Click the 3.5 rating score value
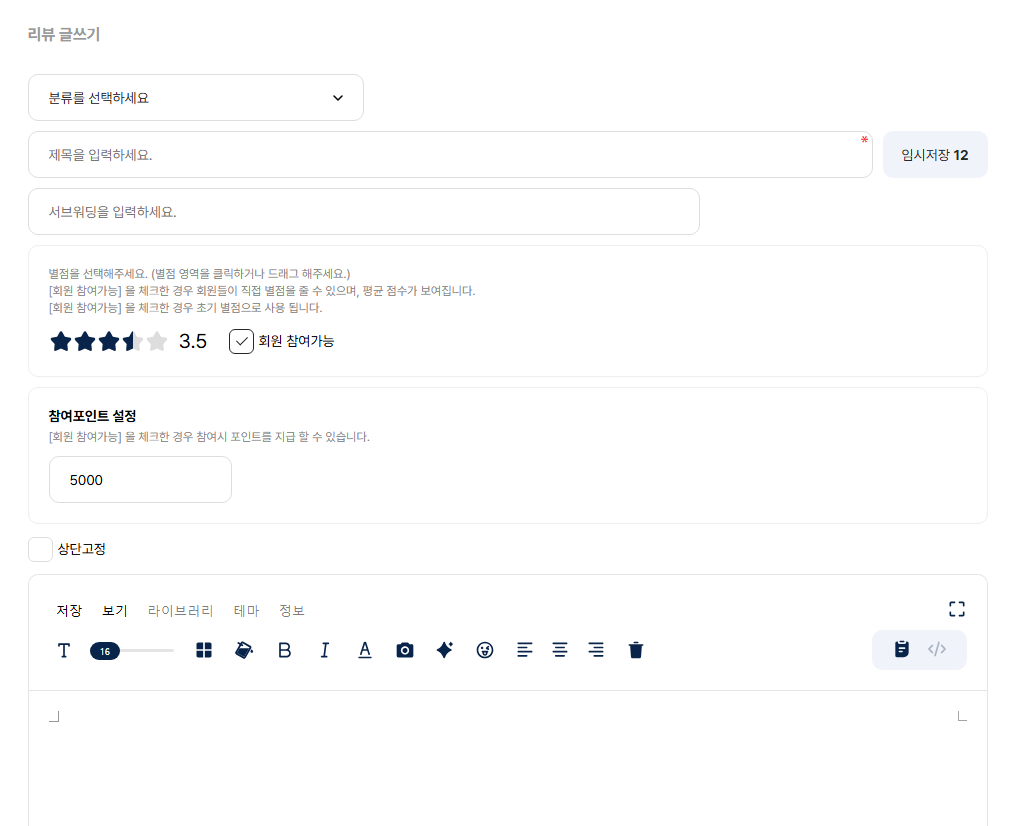This screenshot has height=826, width=1014. point(193,341)
